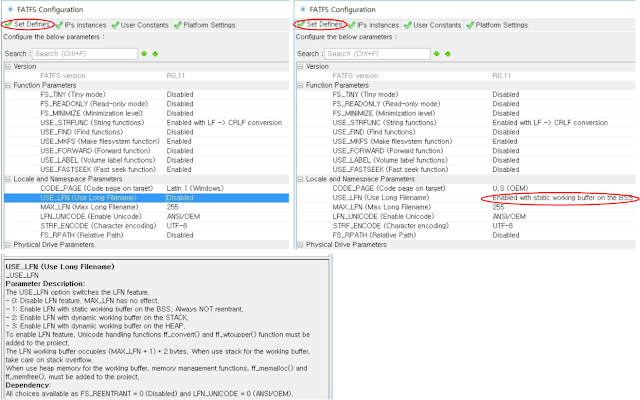This screenshot has width=640, height=400.
Task: Select USE_FORWARD row in left panel
Action: tap(147, 151)
